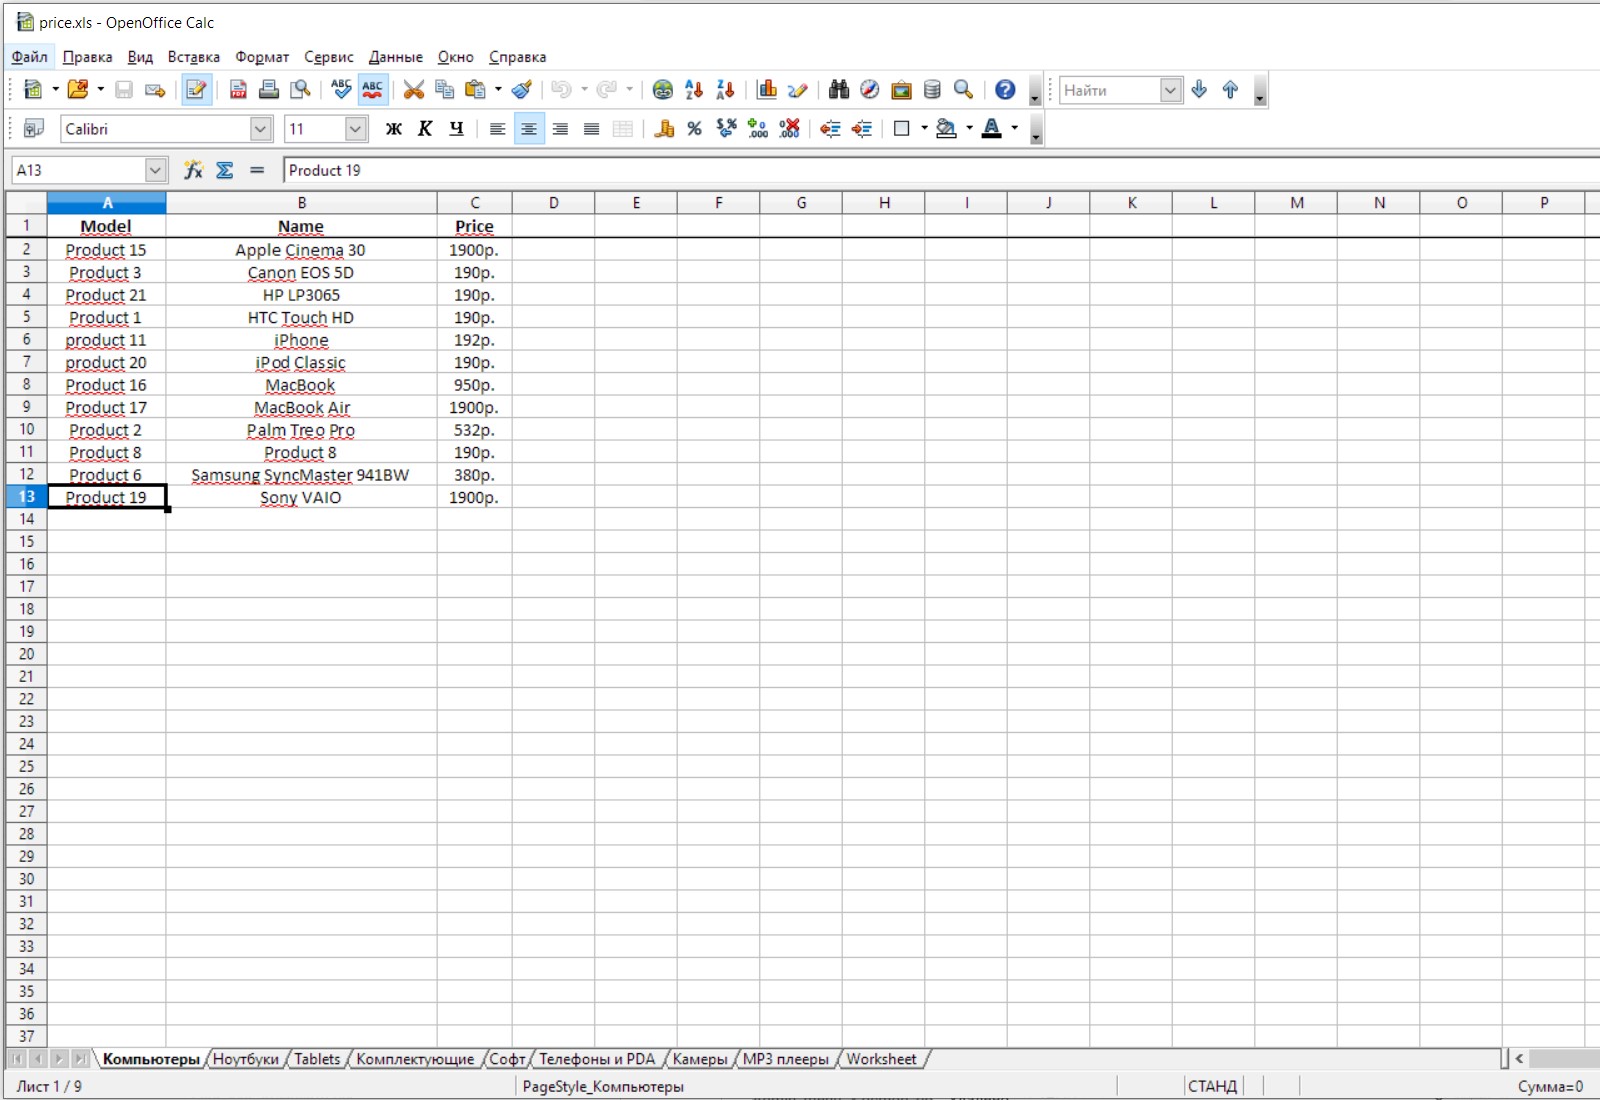Viewport: 1600px width, 1100px height.
Task: Toggle bold (Ж) formatting
Action: click(x=394, y=129)
